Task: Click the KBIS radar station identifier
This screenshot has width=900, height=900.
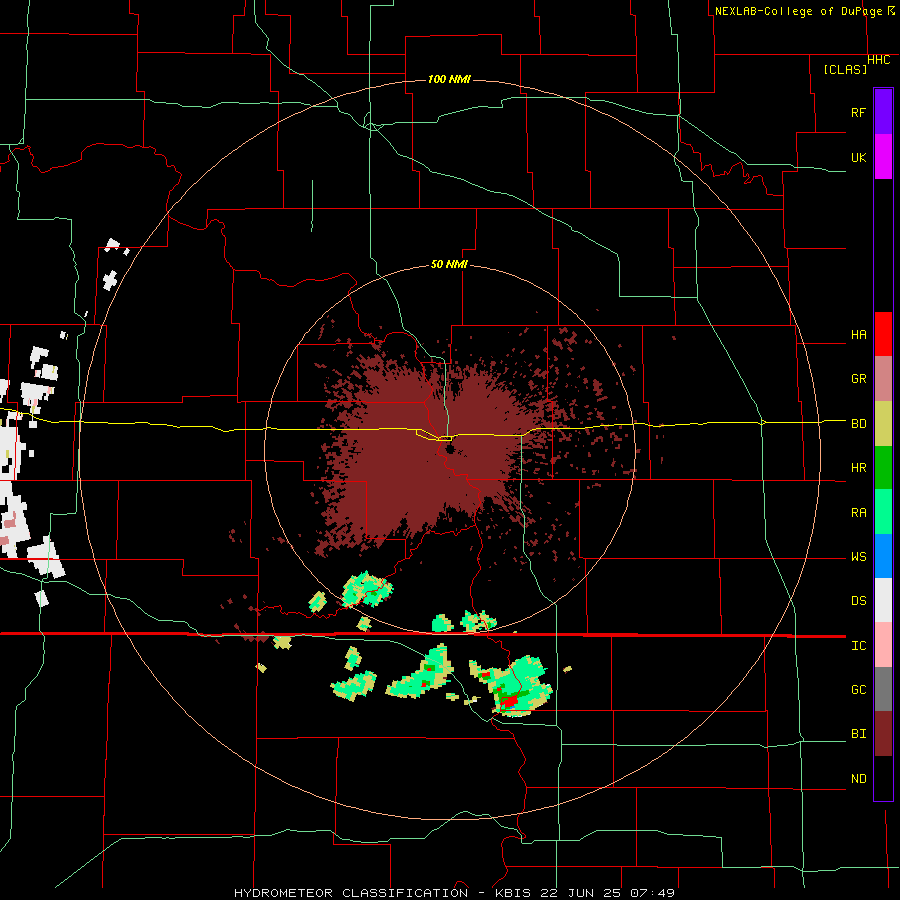Action: (513, 893)
